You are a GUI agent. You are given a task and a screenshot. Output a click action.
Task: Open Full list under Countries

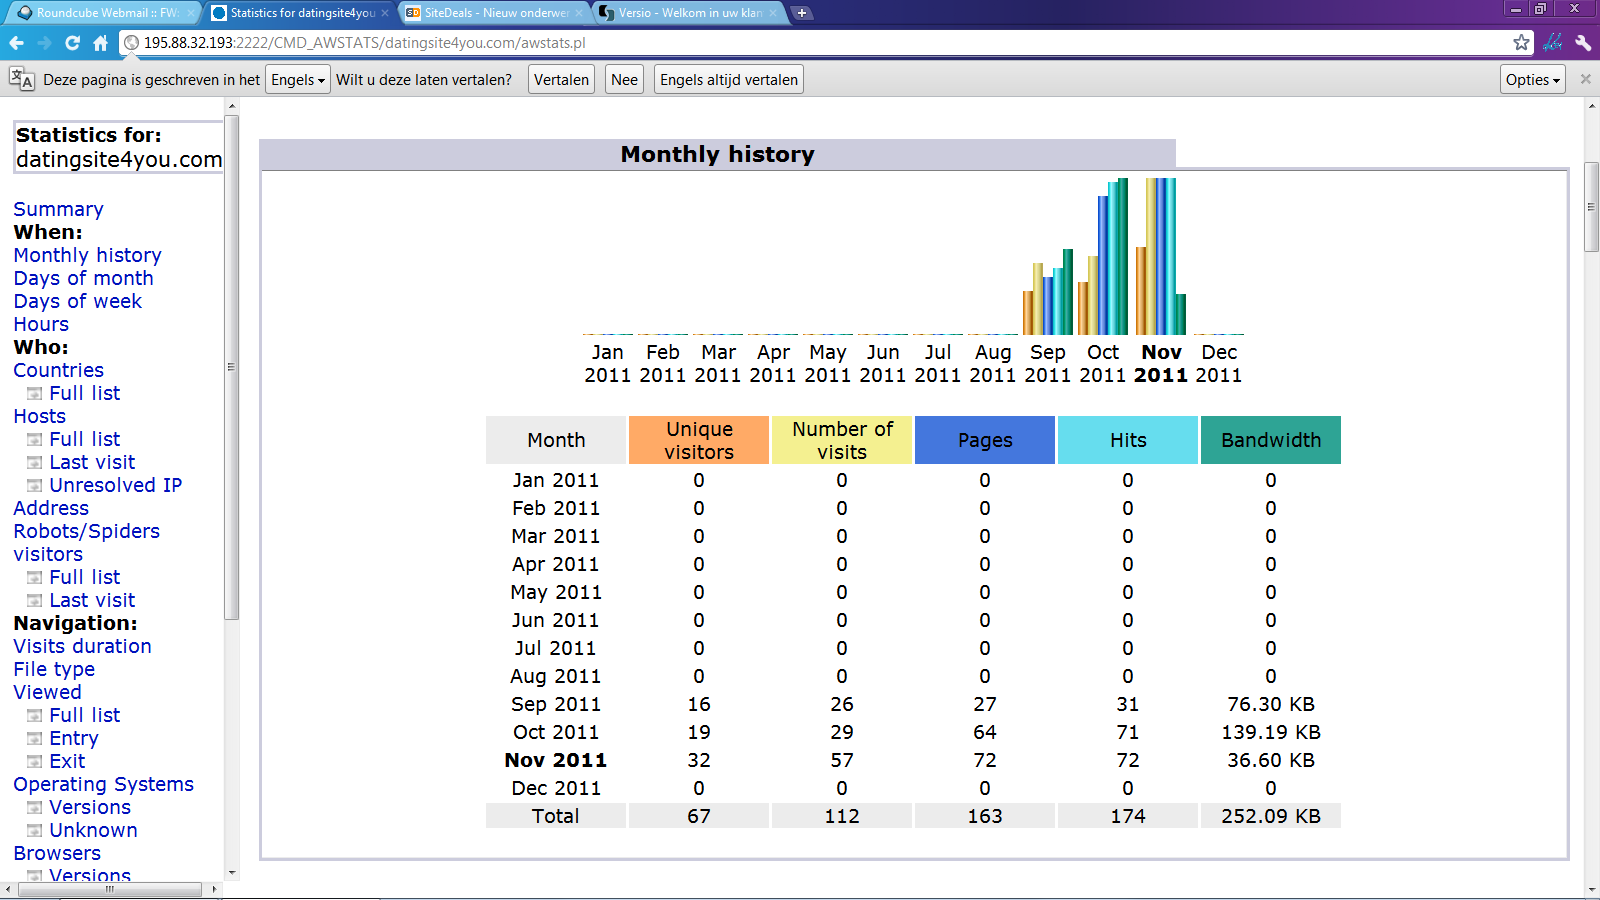click(84, 393)
